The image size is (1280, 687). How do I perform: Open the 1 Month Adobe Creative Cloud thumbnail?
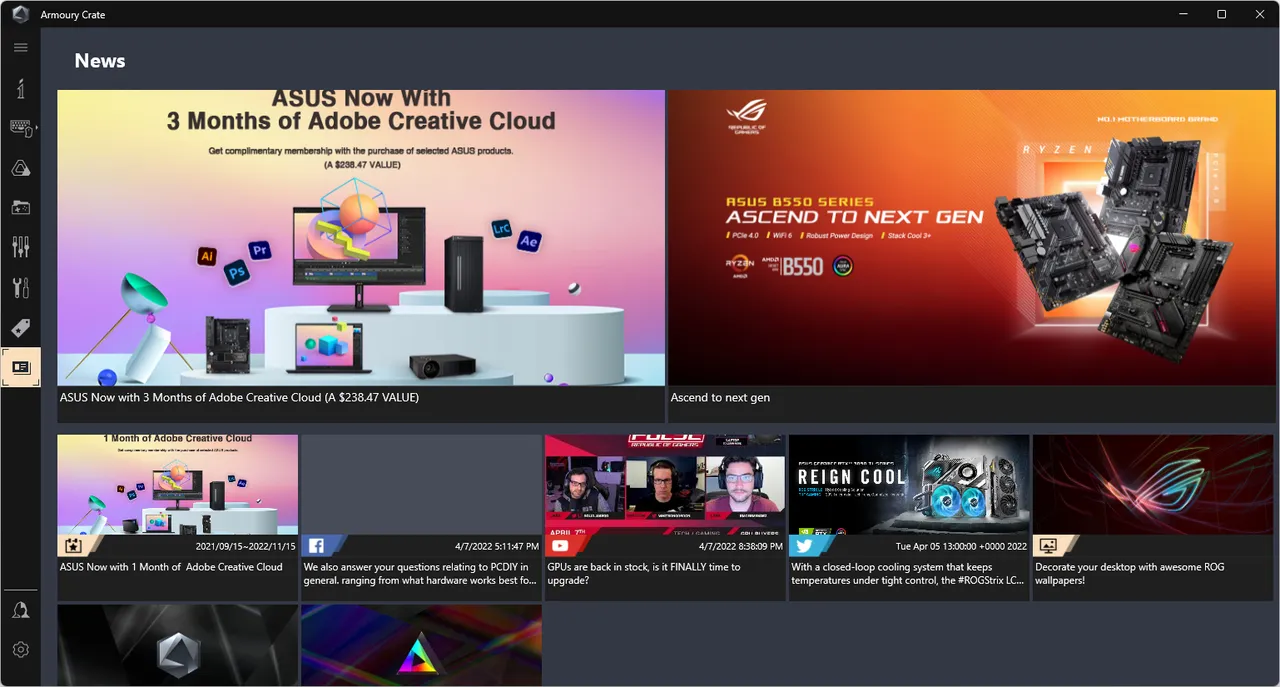tap(177, 485)
